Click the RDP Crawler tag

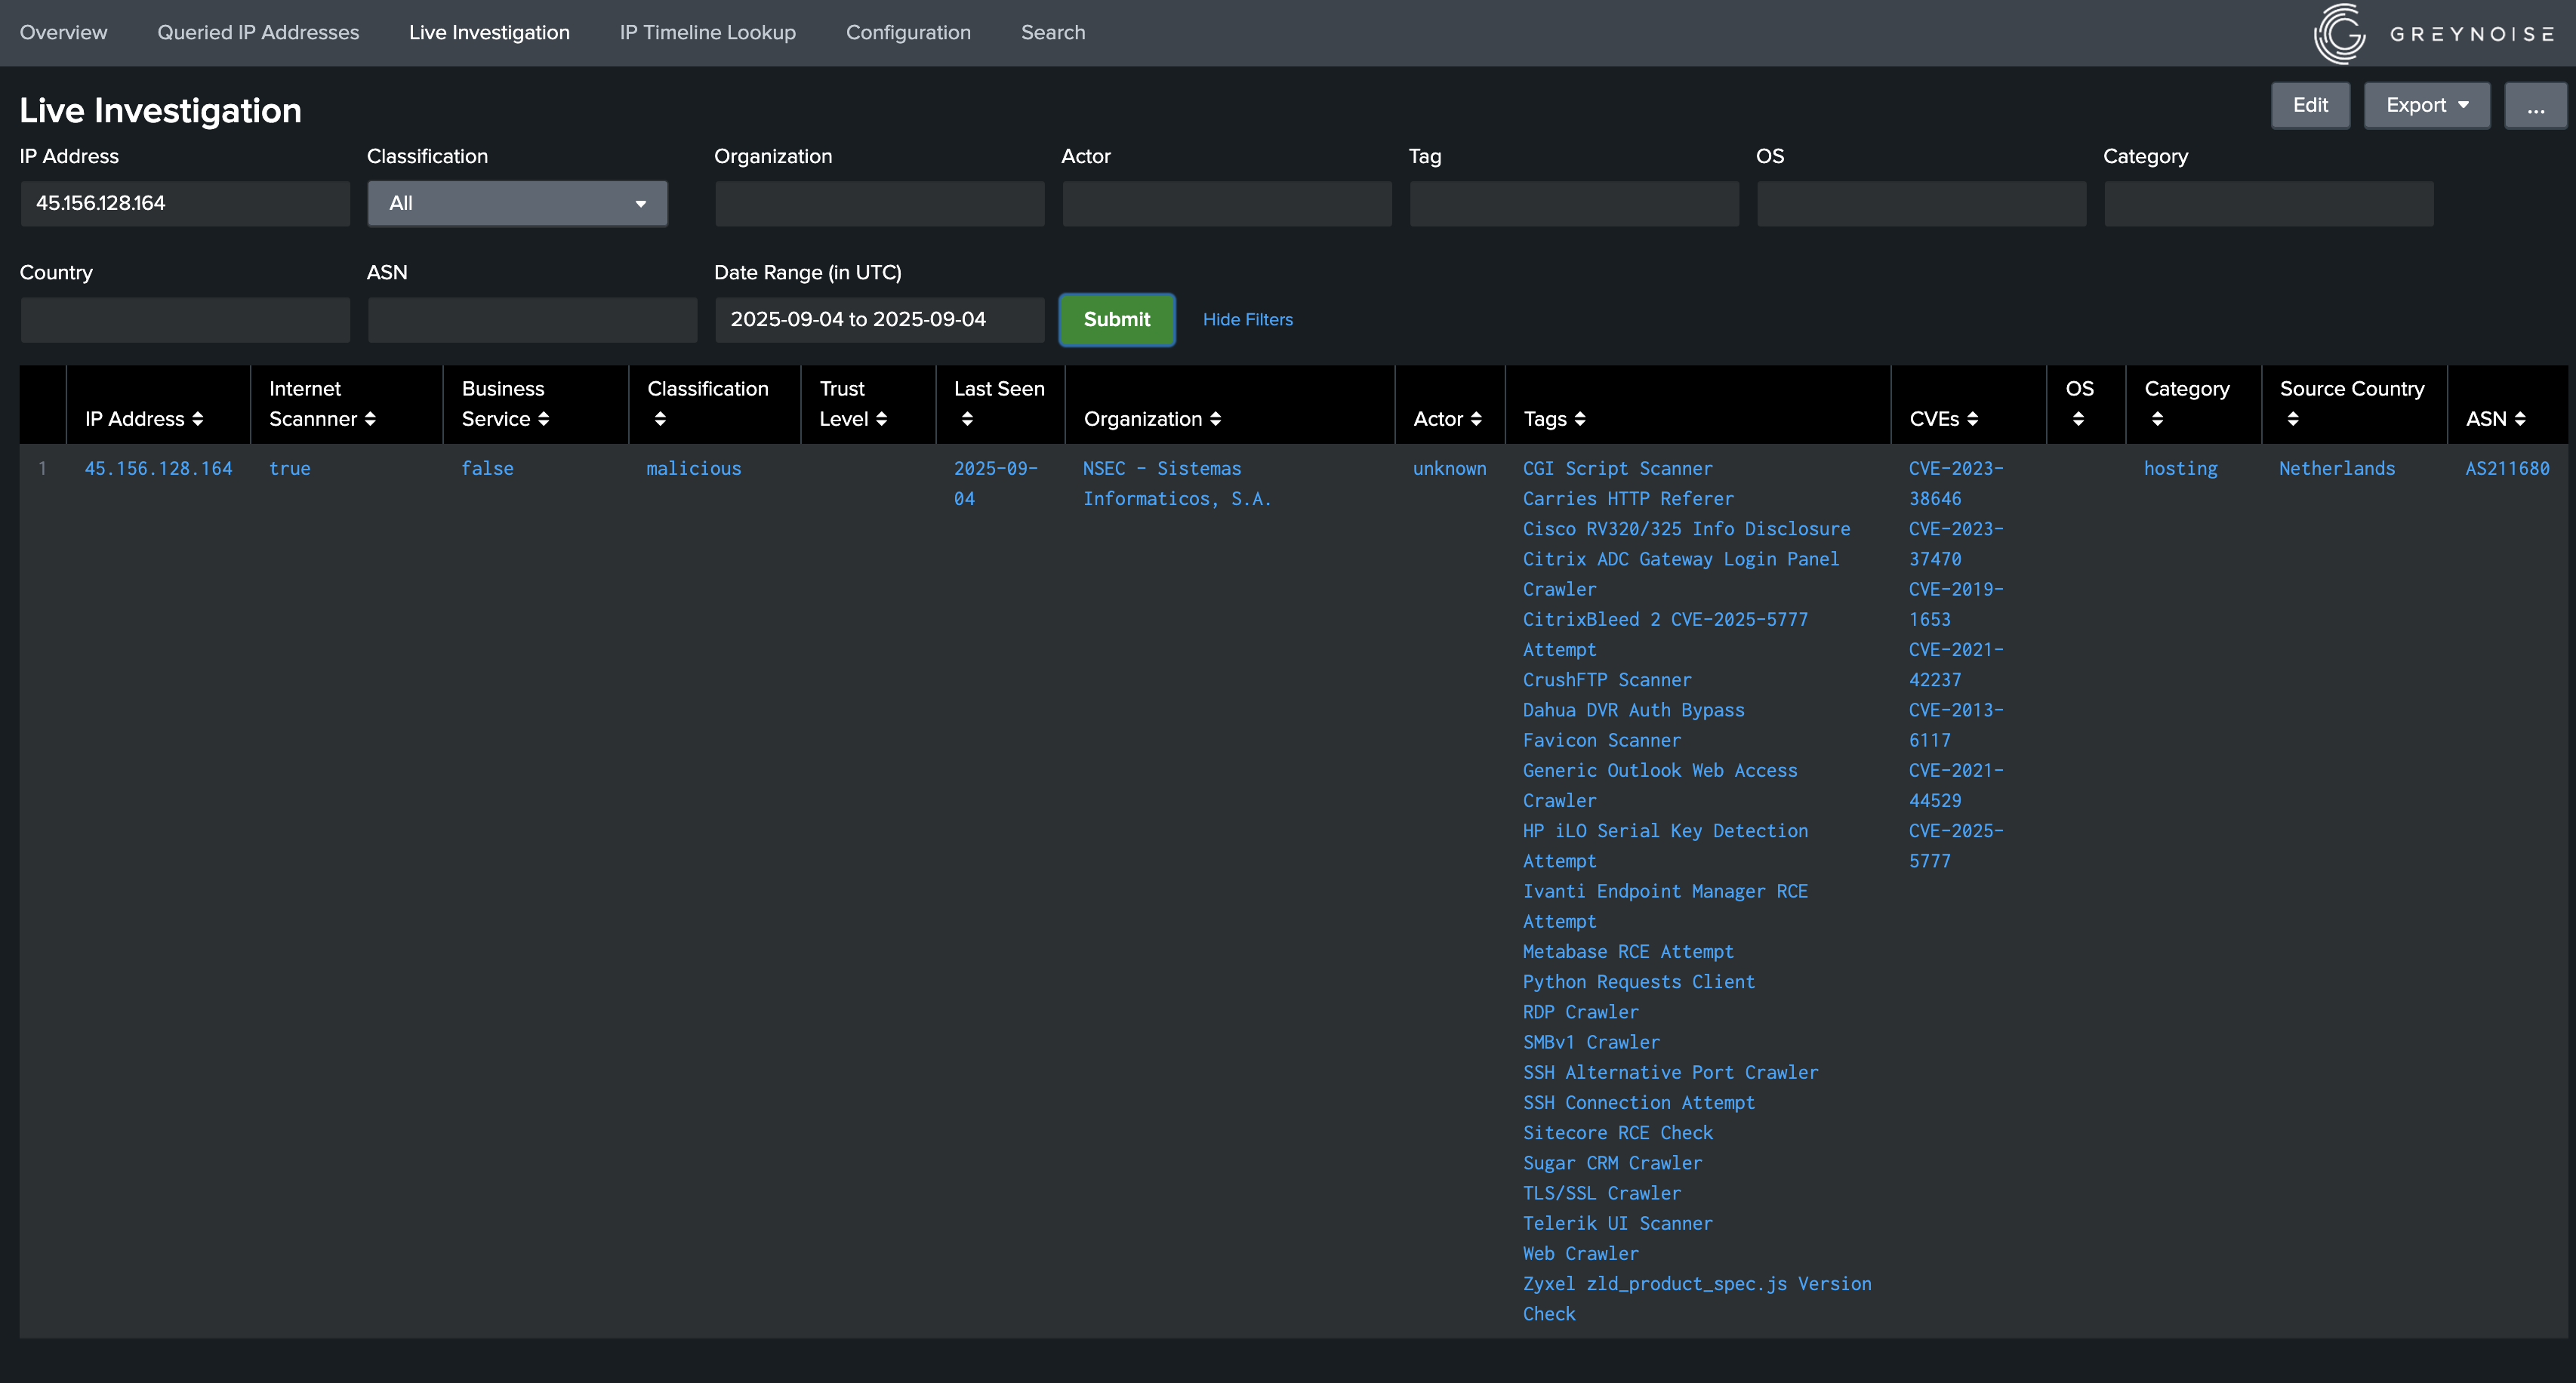pyautogui.click(x=1580, y=1011)
